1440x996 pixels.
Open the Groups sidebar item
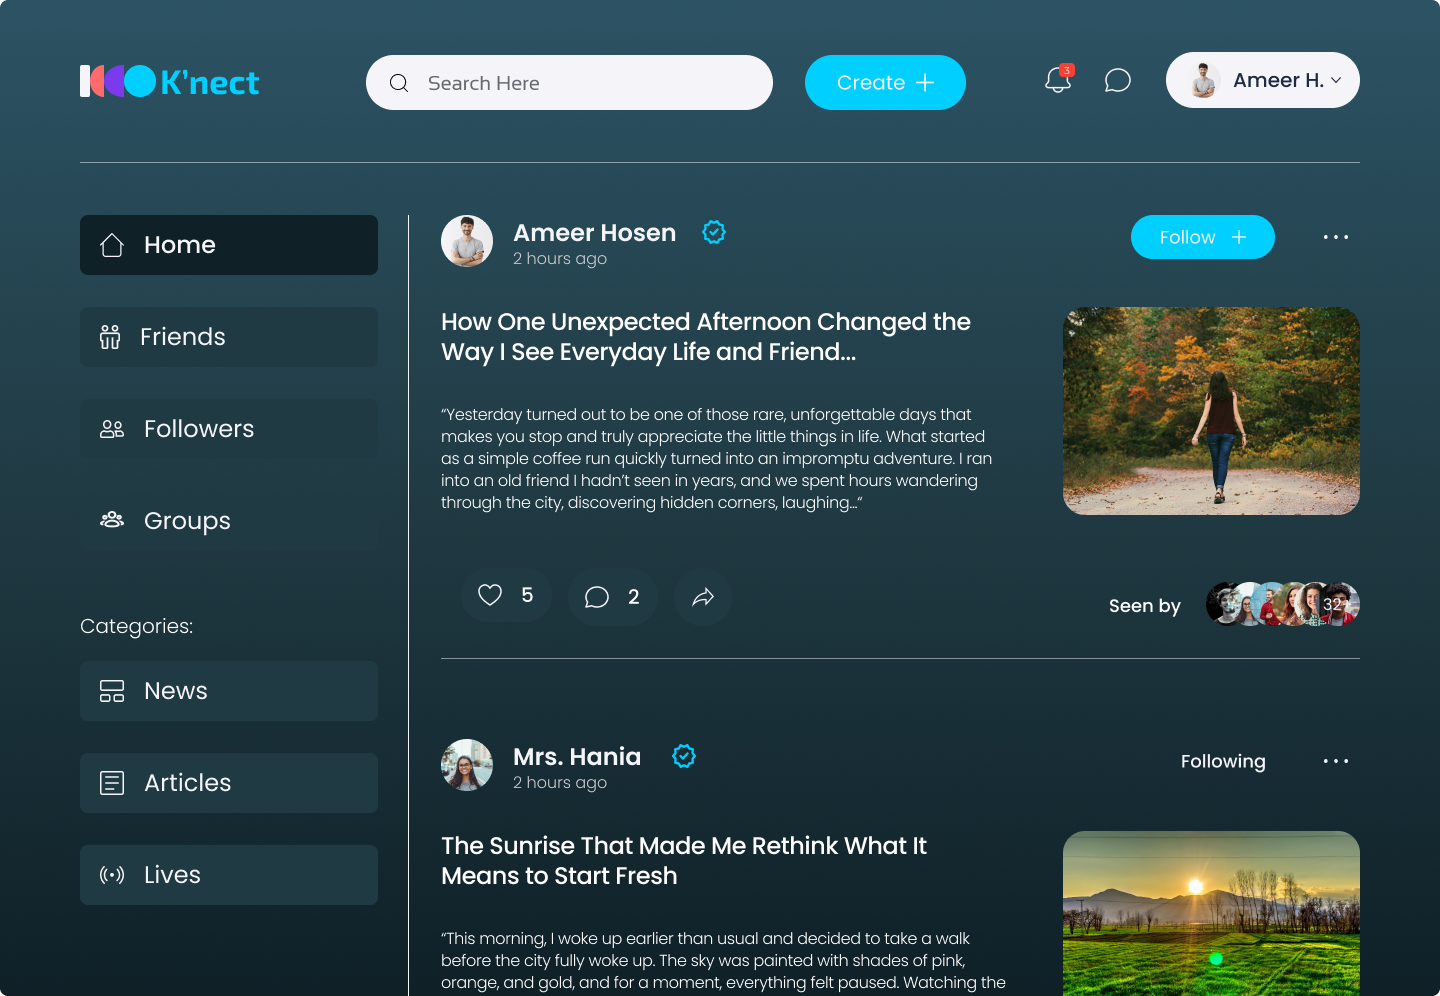point(229,521)
